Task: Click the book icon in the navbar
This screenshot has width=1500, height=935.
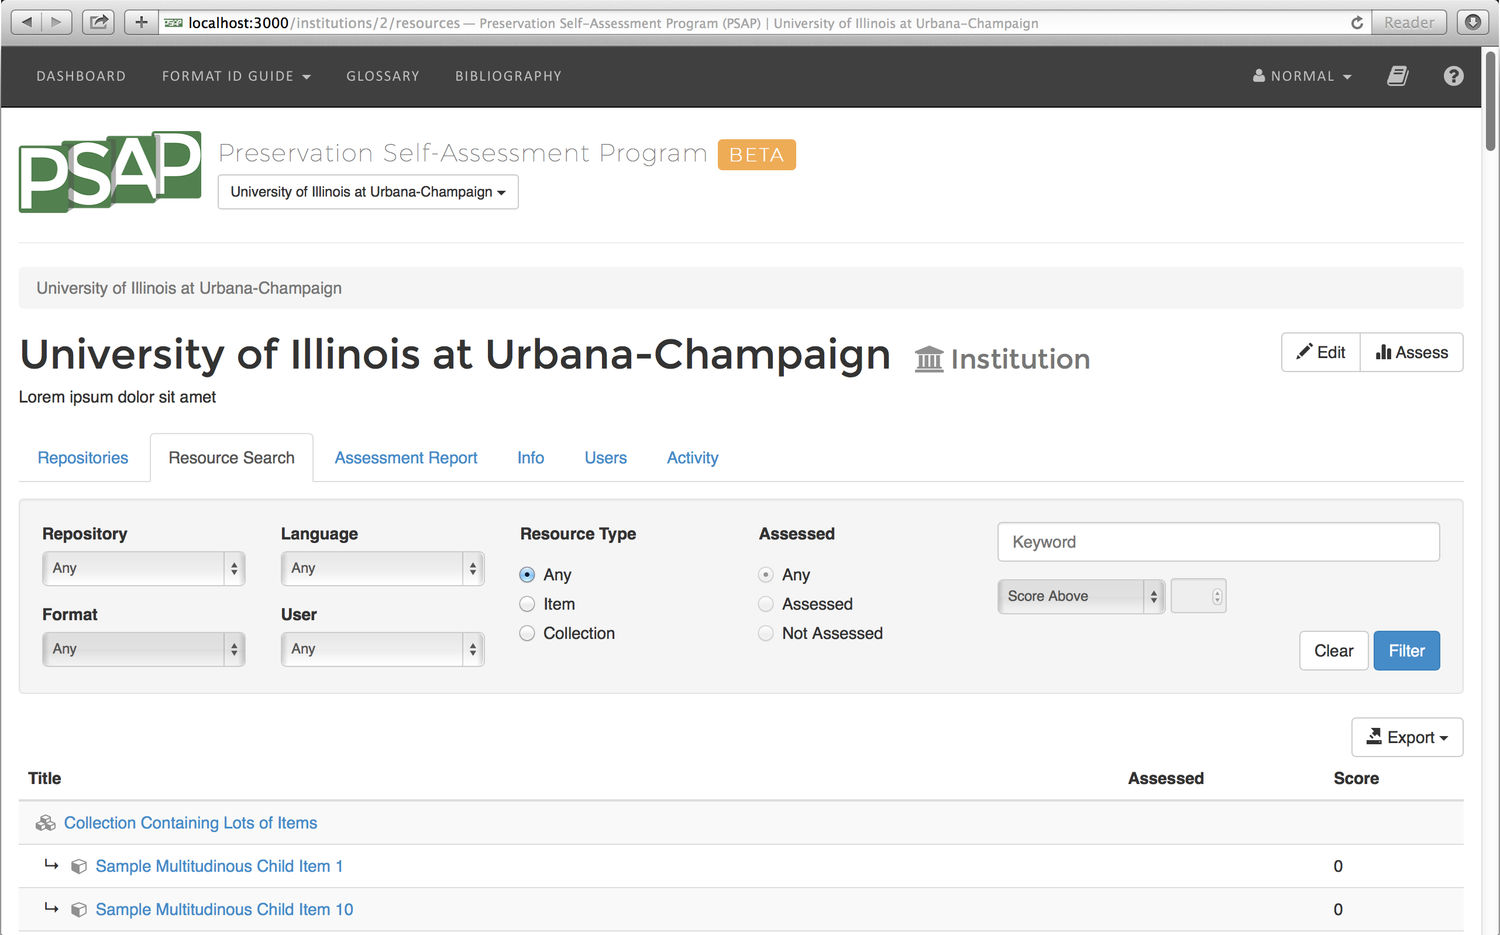Action: (x=1397, y=76)
